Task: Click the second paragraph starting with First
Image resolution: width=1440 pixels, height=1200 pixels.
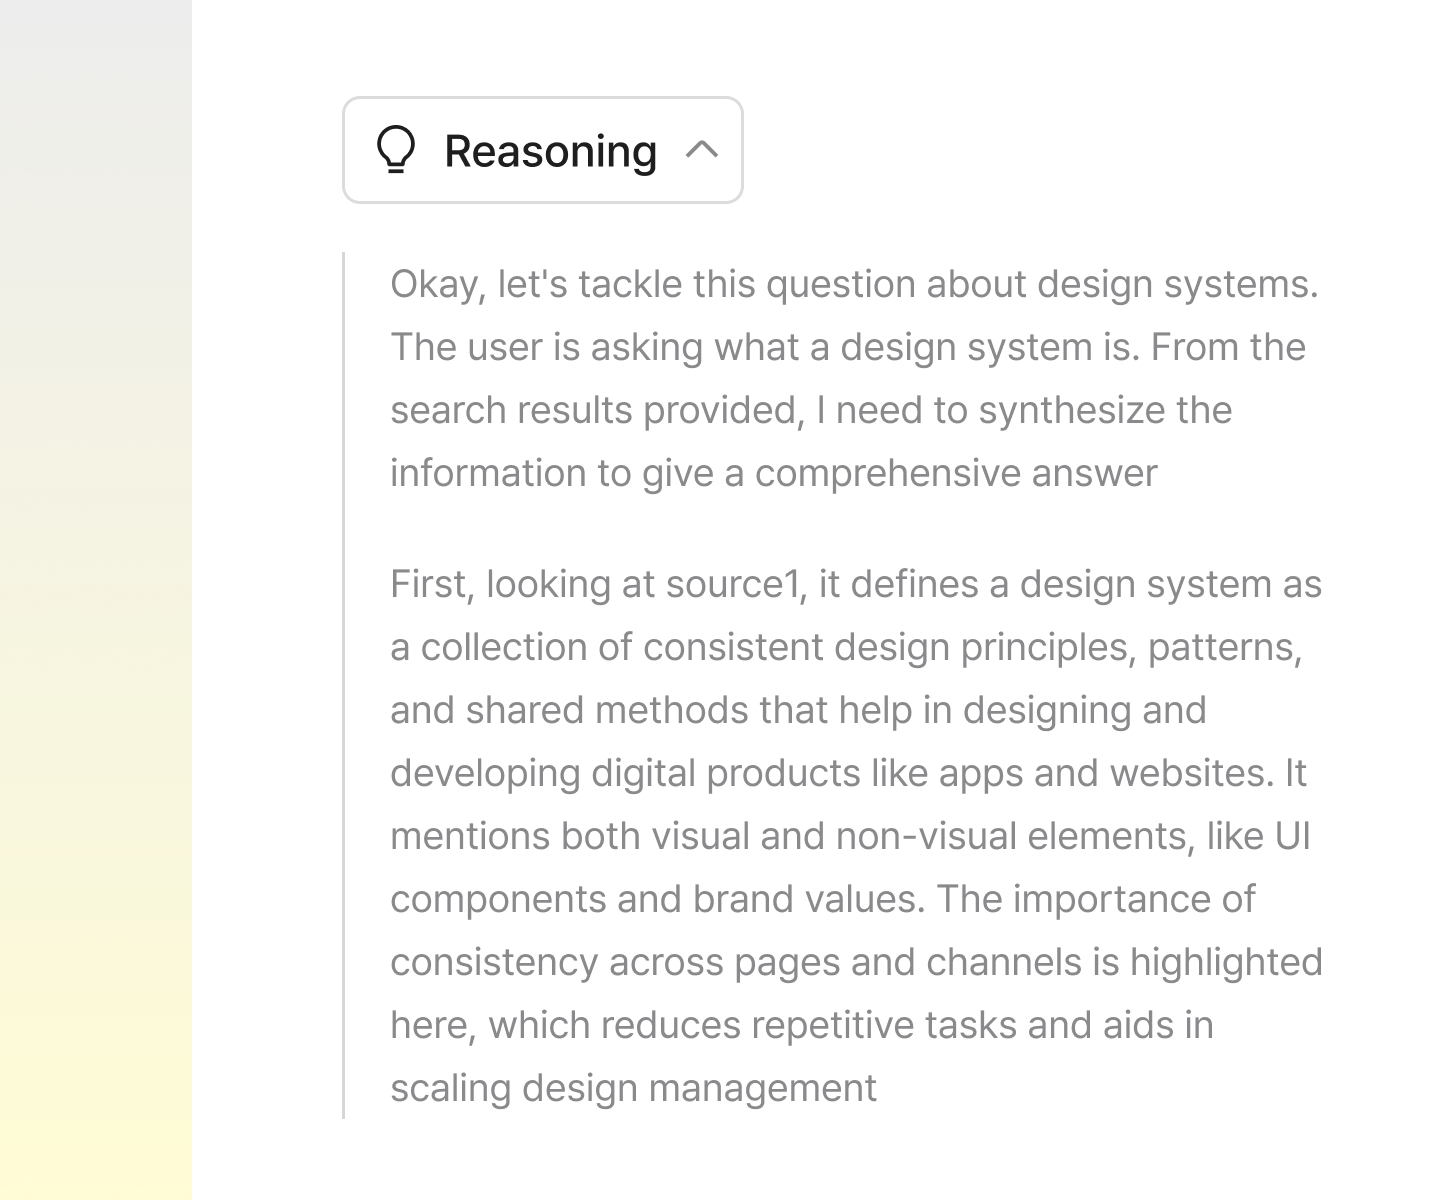Action: coord(855,835)
